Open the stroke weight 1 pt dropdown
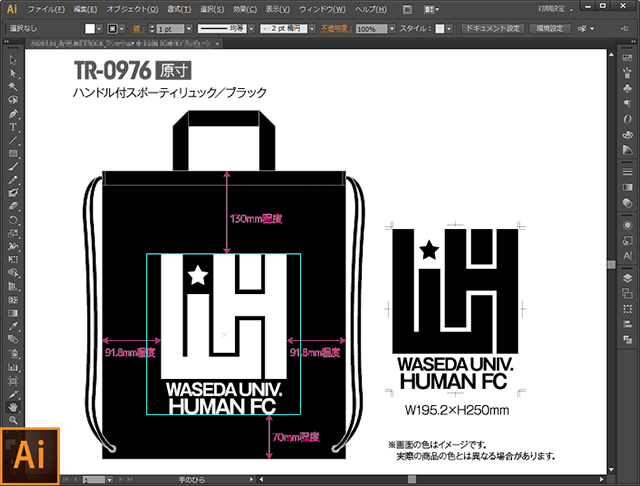This screenshot has width=640, height=486. (x=189, y=29)
